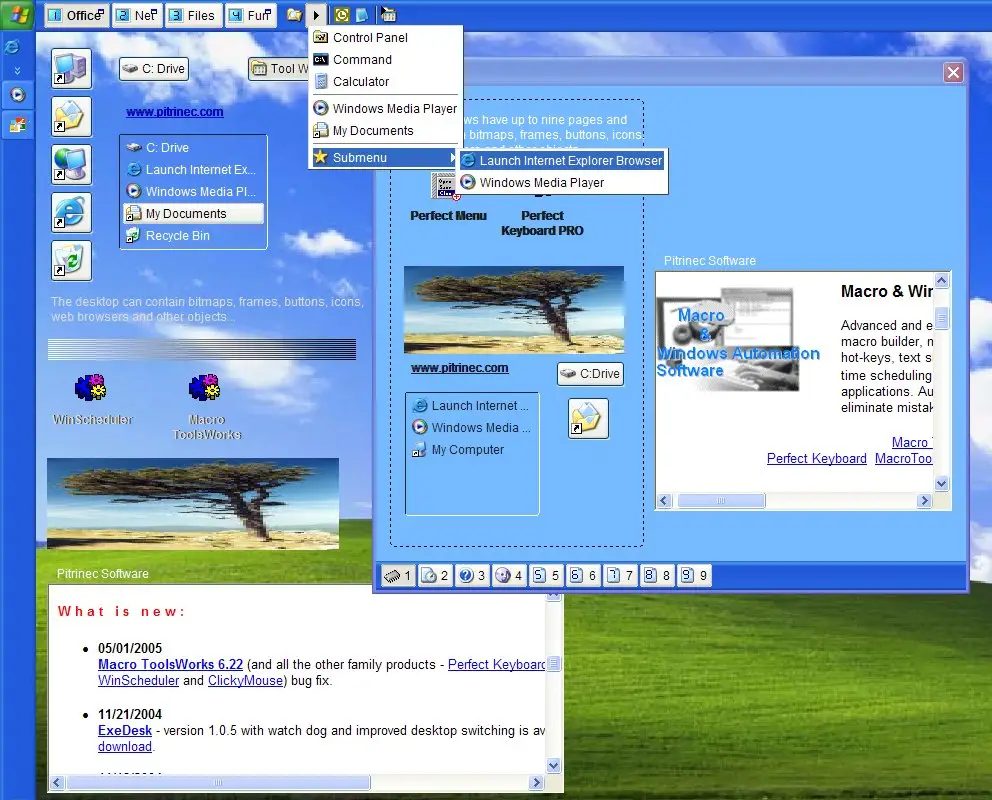Click the Tool W button on the desktop
992x800 pixels.
point(280,68)
